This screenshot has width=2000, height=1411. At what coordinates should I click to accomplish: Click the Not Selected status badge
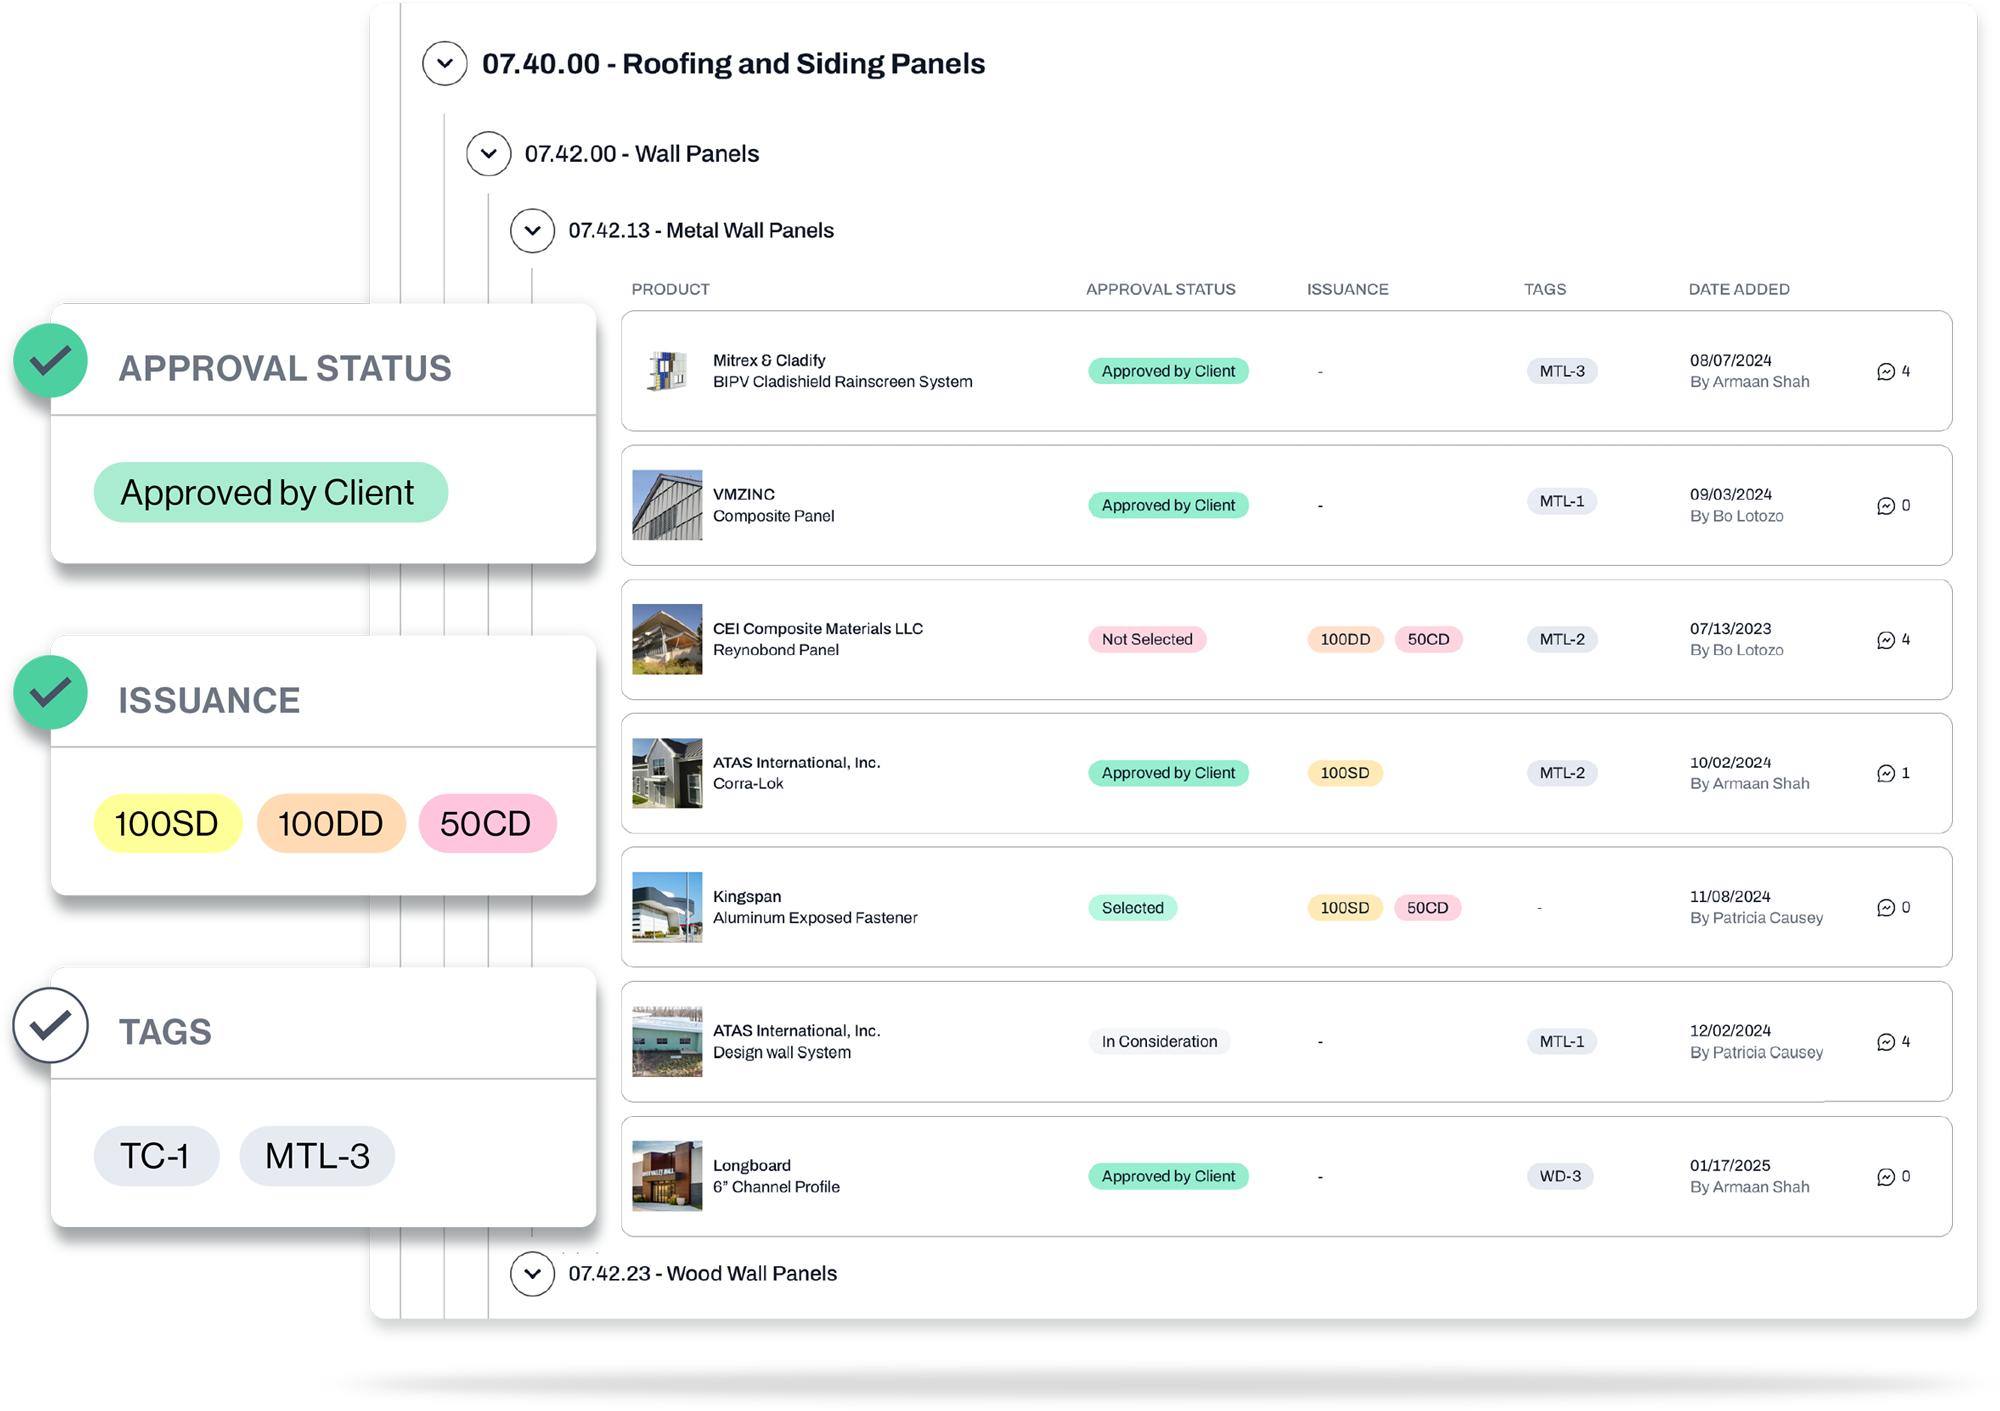click(1146, 639)
